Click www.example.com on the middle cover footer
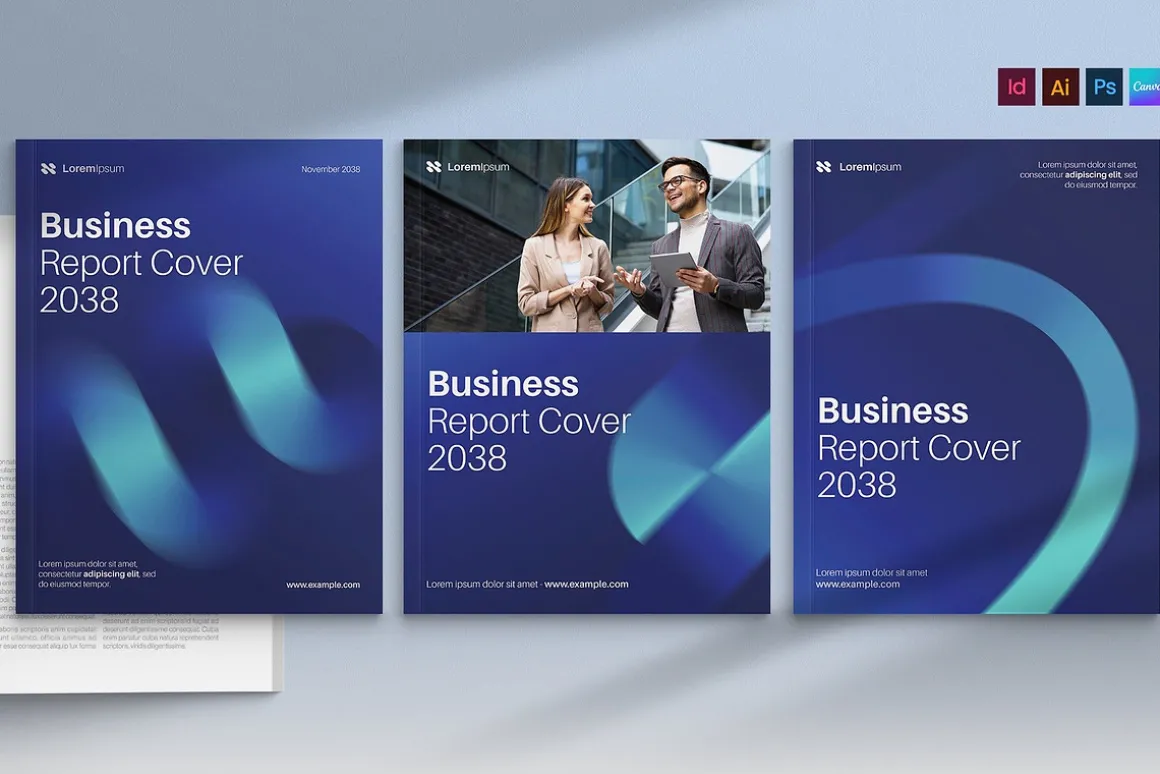This screenshot has height=774, width=1160. coord(586,584)
